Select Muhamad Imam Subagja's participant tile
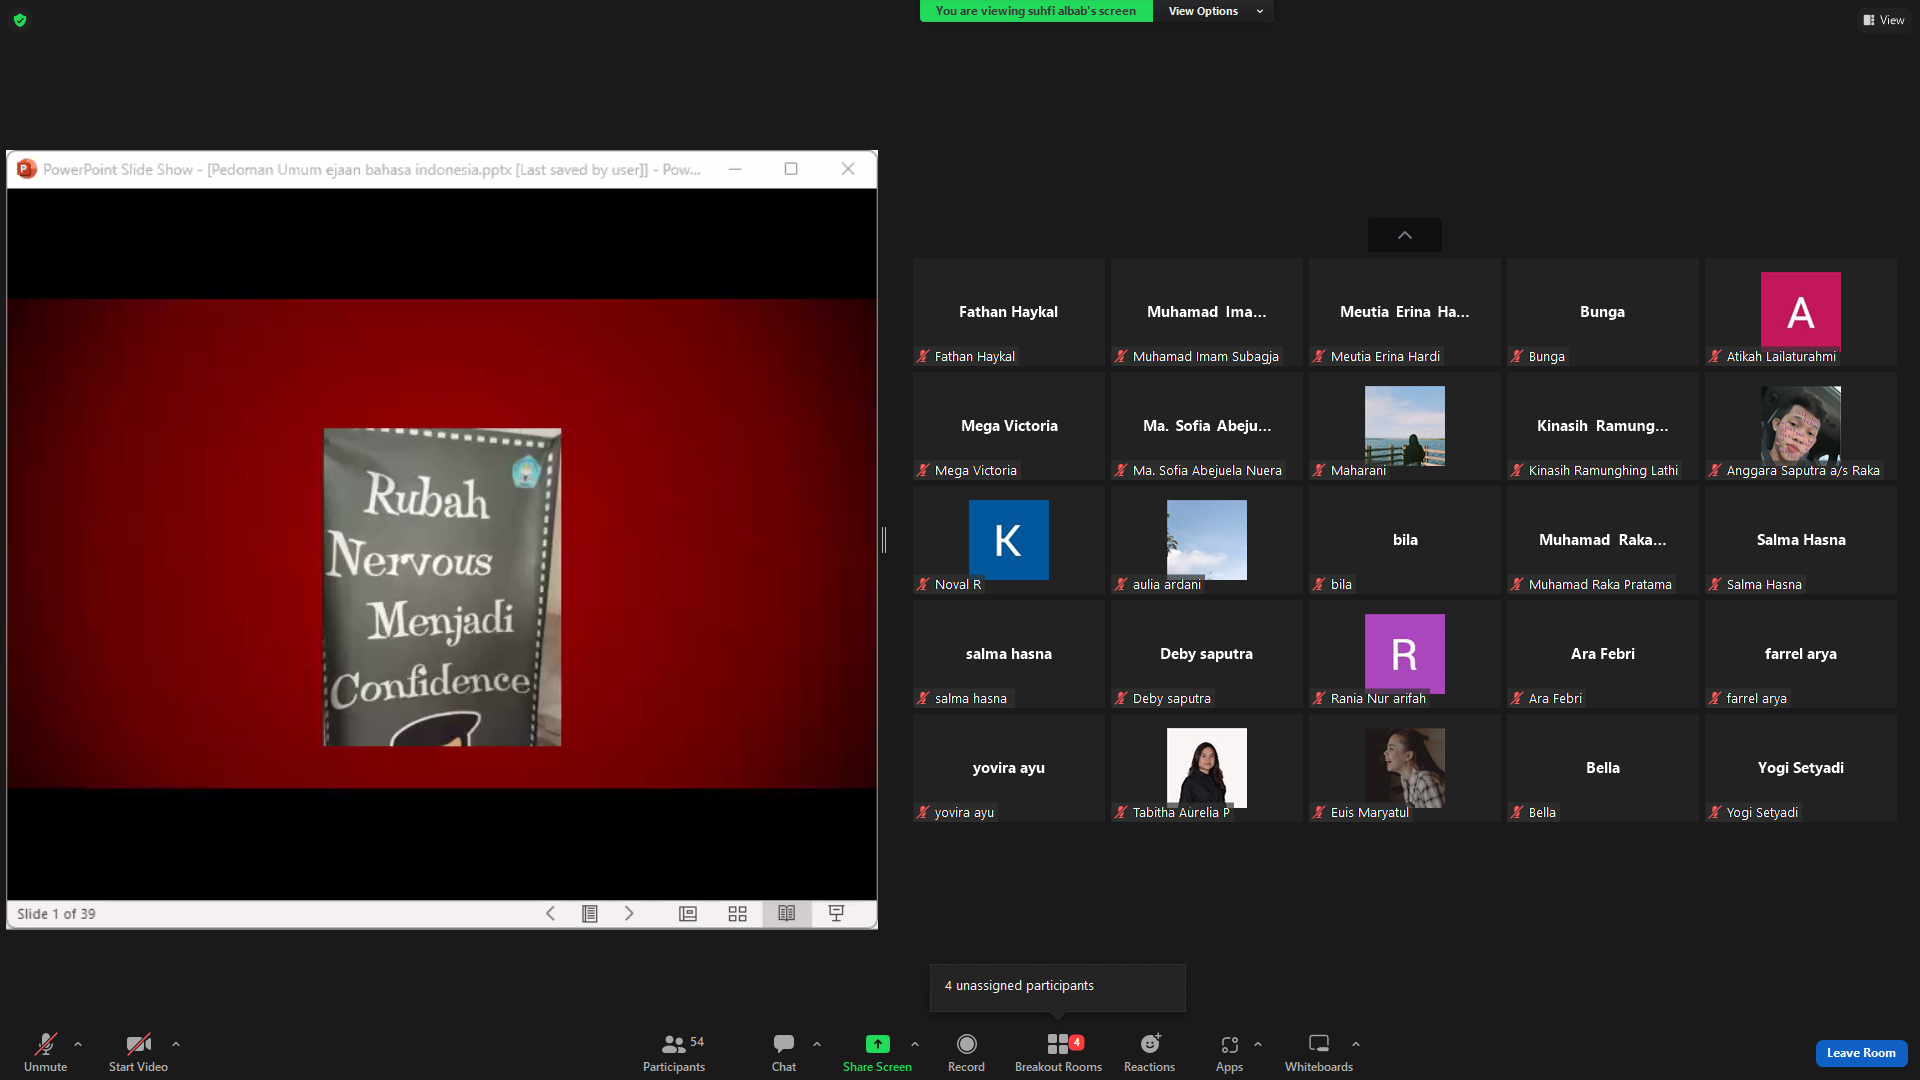 point(1207,312)
